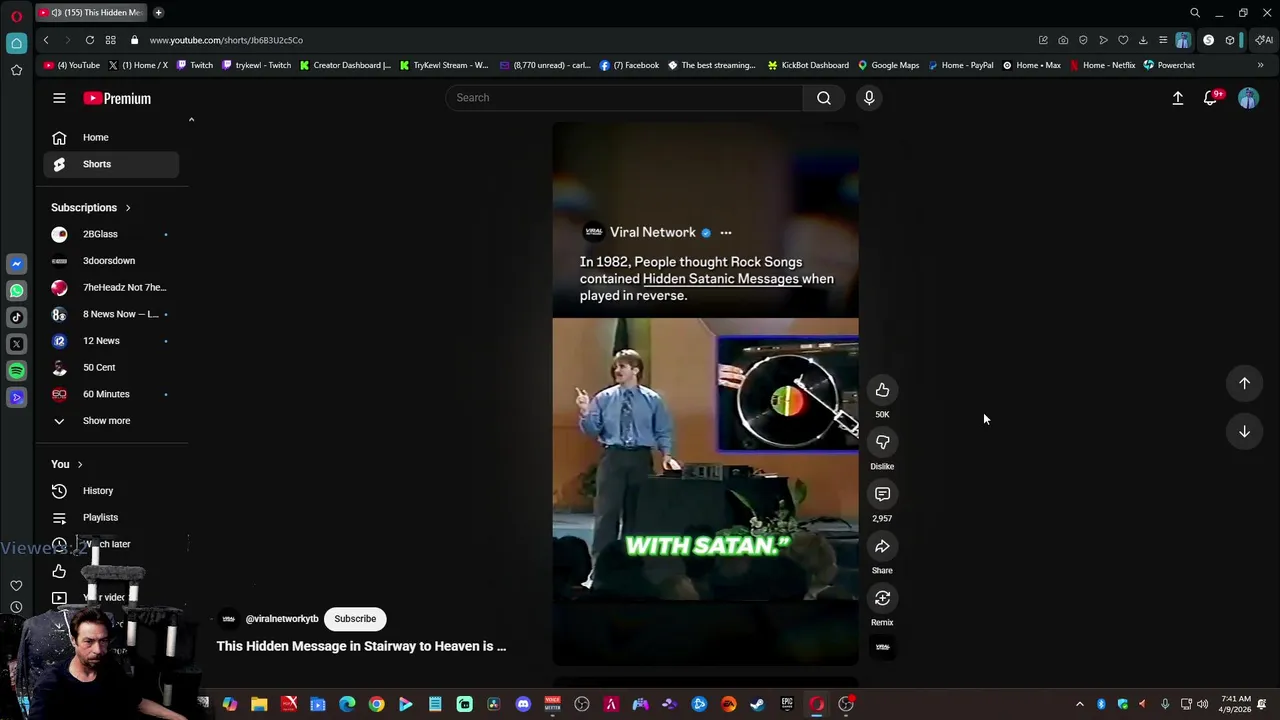
Task: Open the Google Maps bookmark
Action: click(x=888, y=65)
